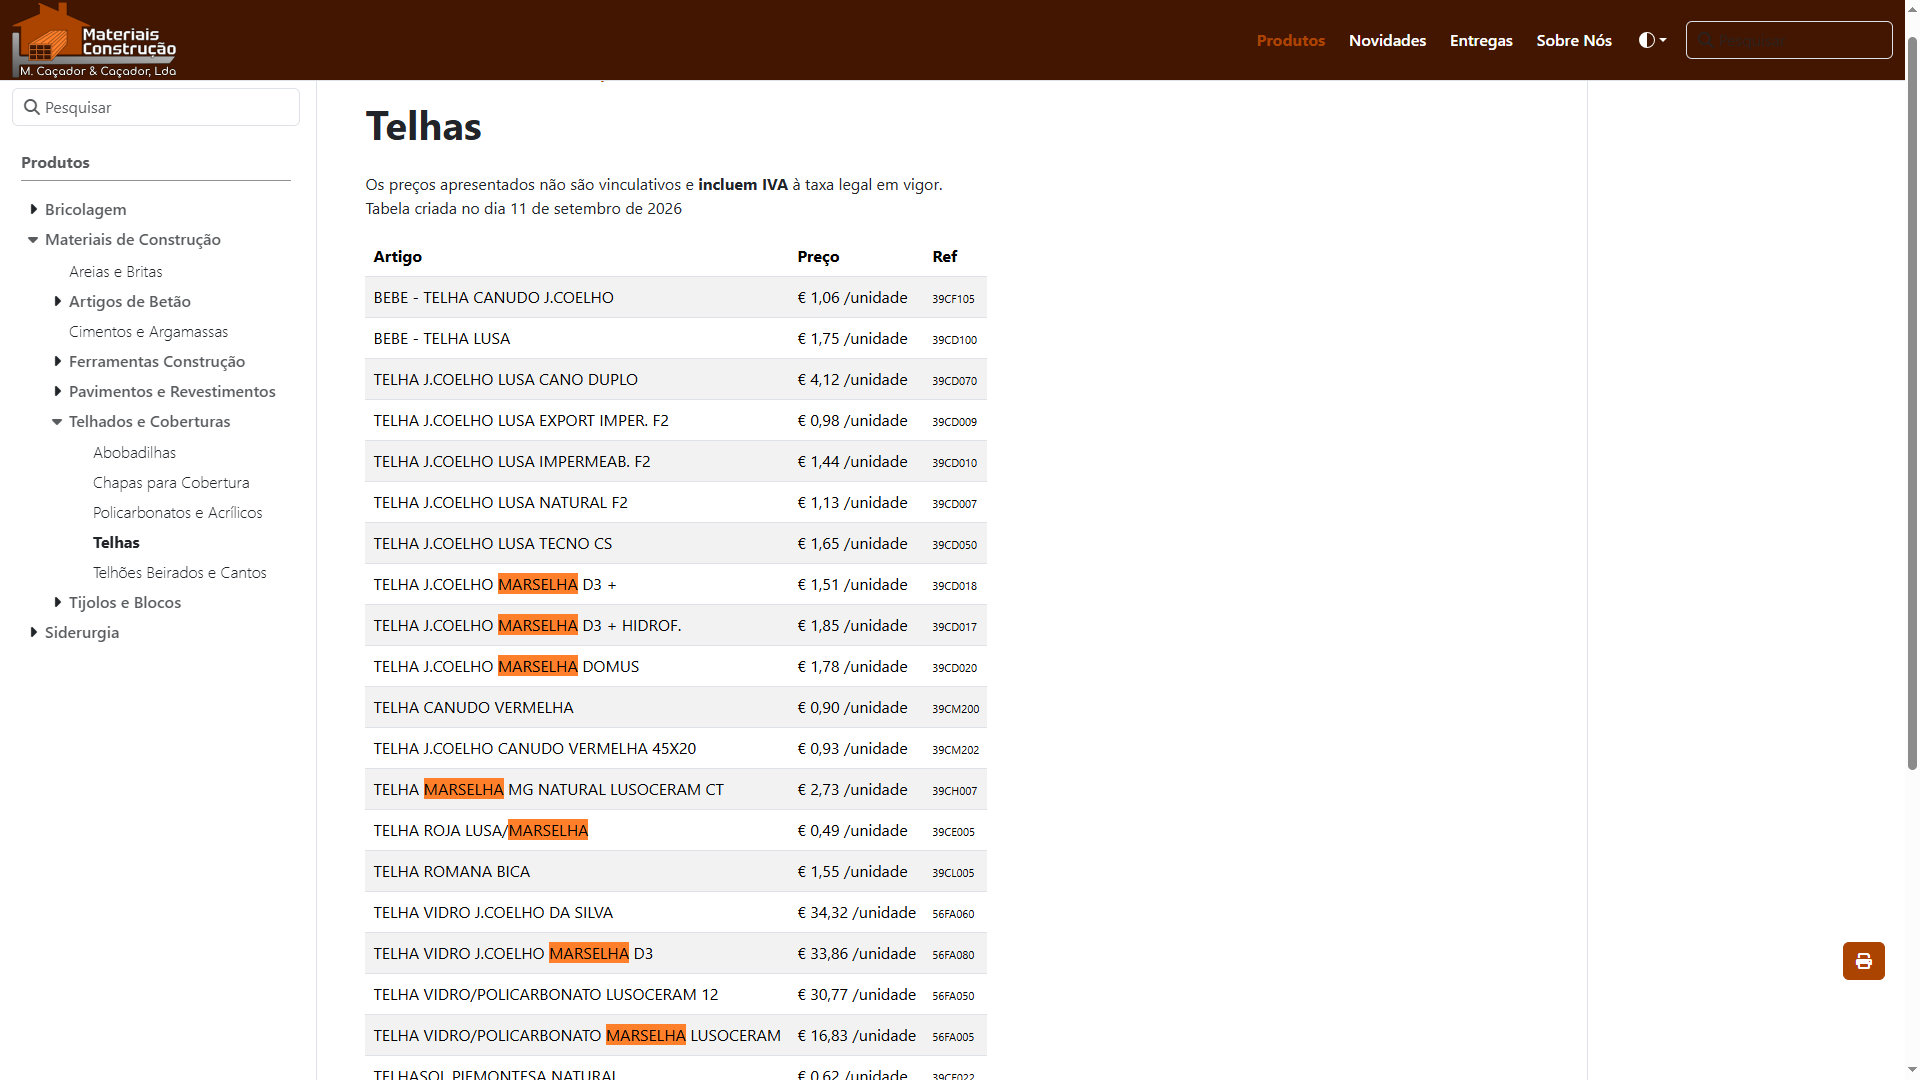Click the Materiais Construção logo
The width and height of the screenshot is (1920, 1080).
pos(94,40)
